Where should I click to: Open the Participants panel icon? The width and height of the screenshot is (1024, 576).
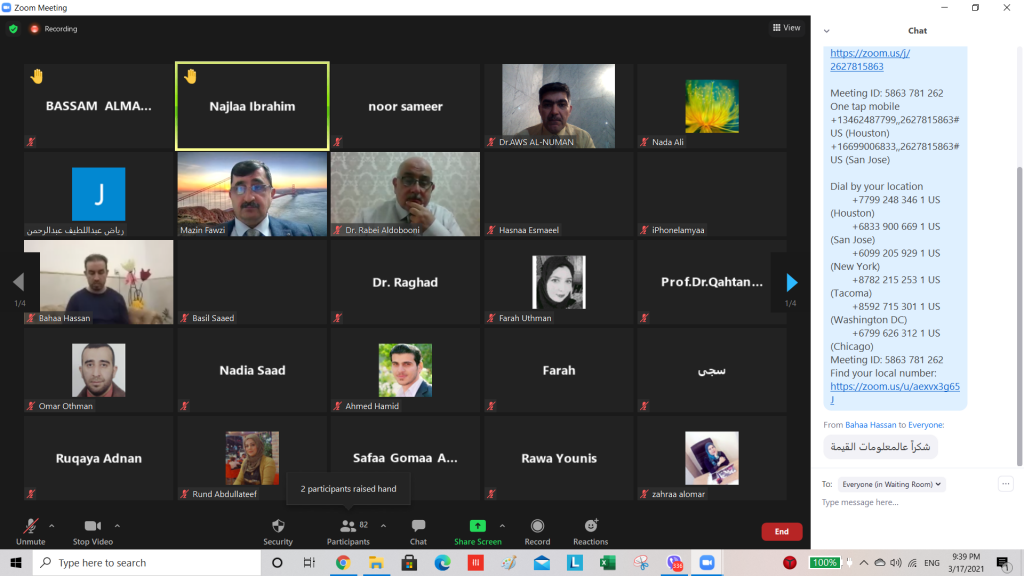347,526
